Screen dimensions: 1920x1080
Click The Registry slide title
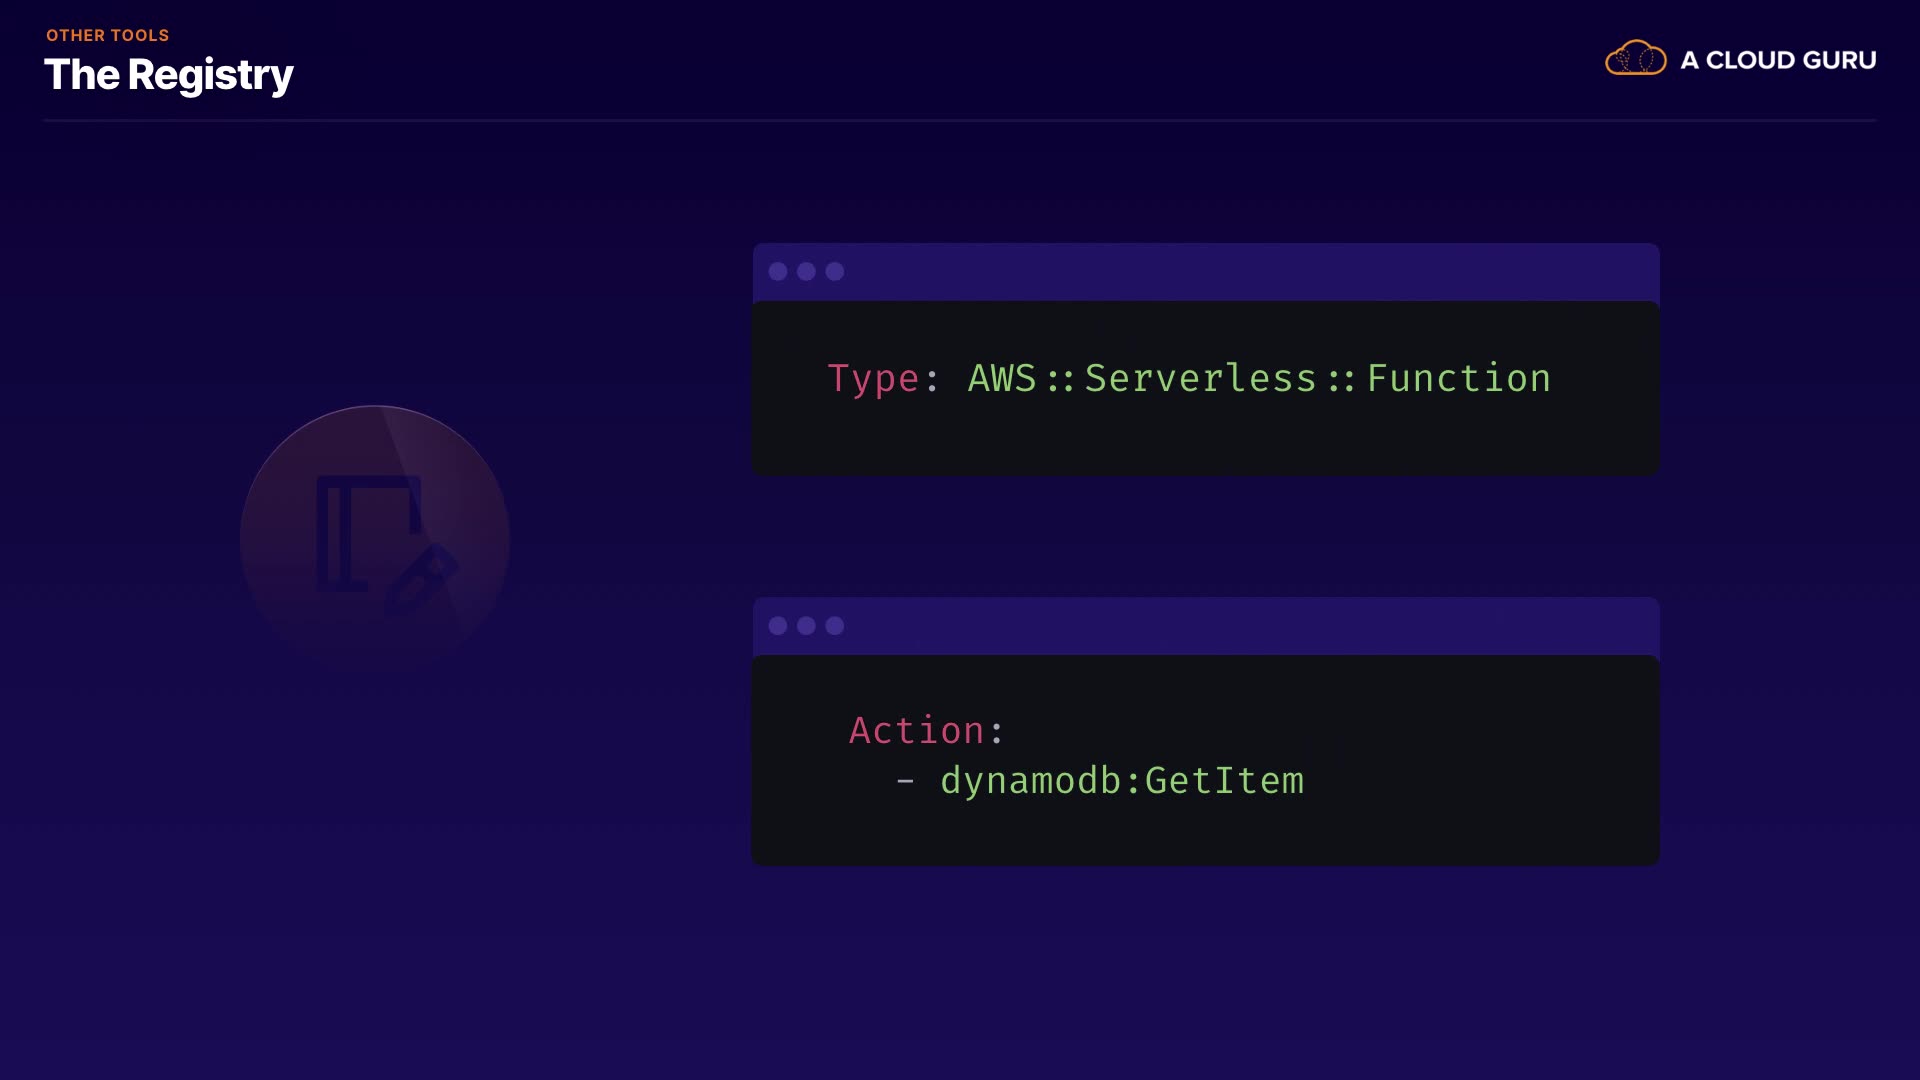click(168, 75)
